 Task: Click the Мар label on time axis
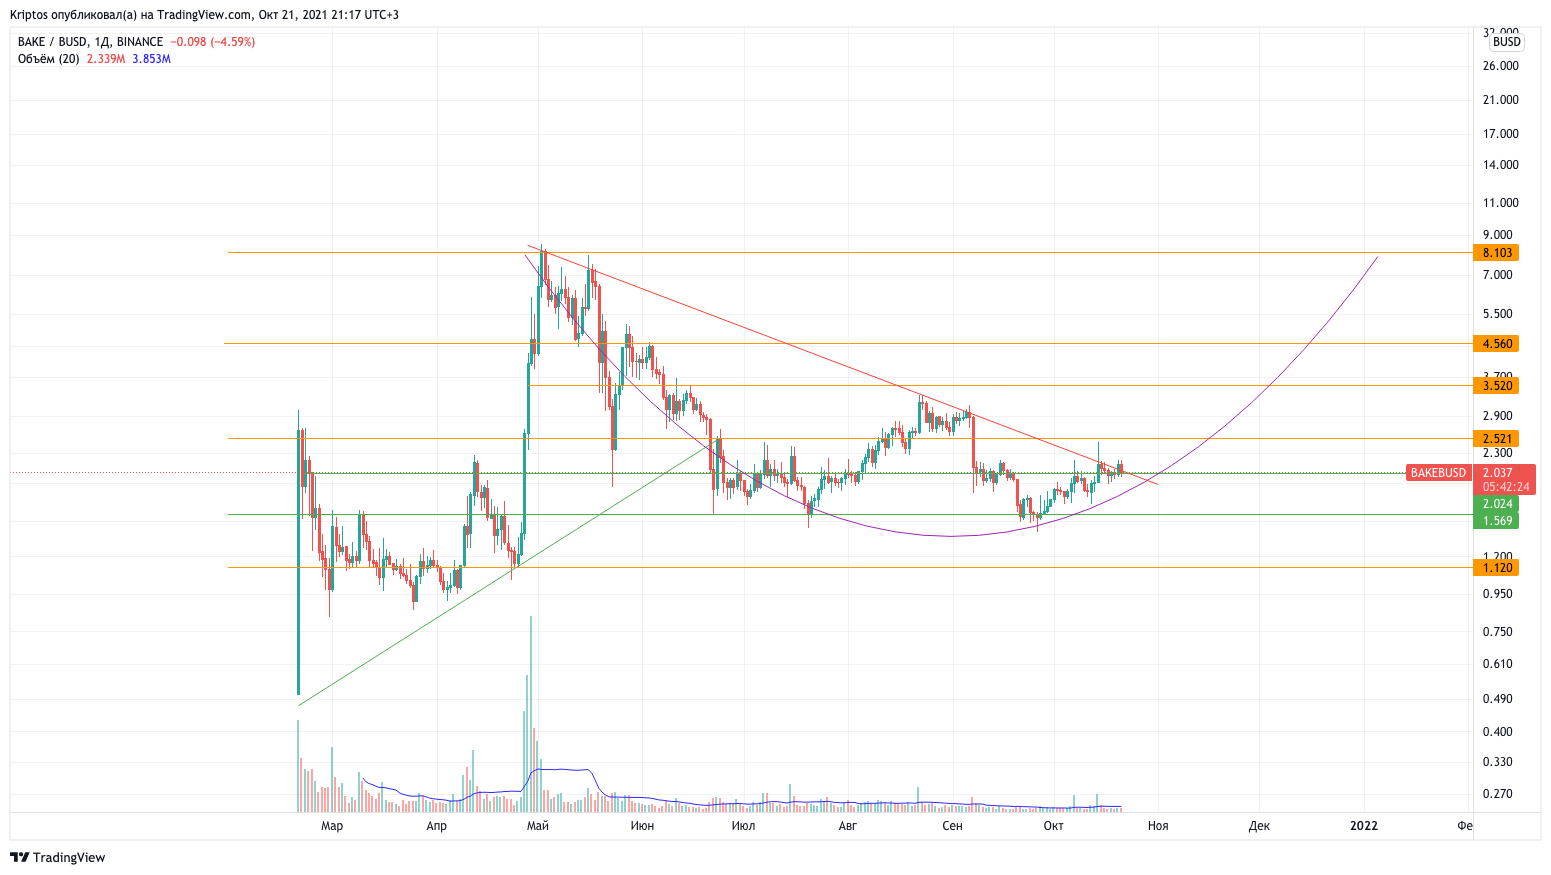click(x=332, y=826)
